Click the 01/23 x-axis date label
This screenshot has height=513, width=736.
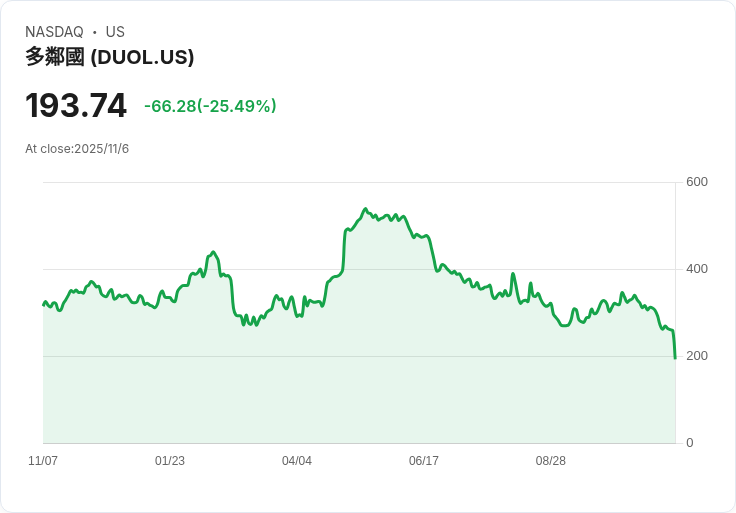coord(170,460)
